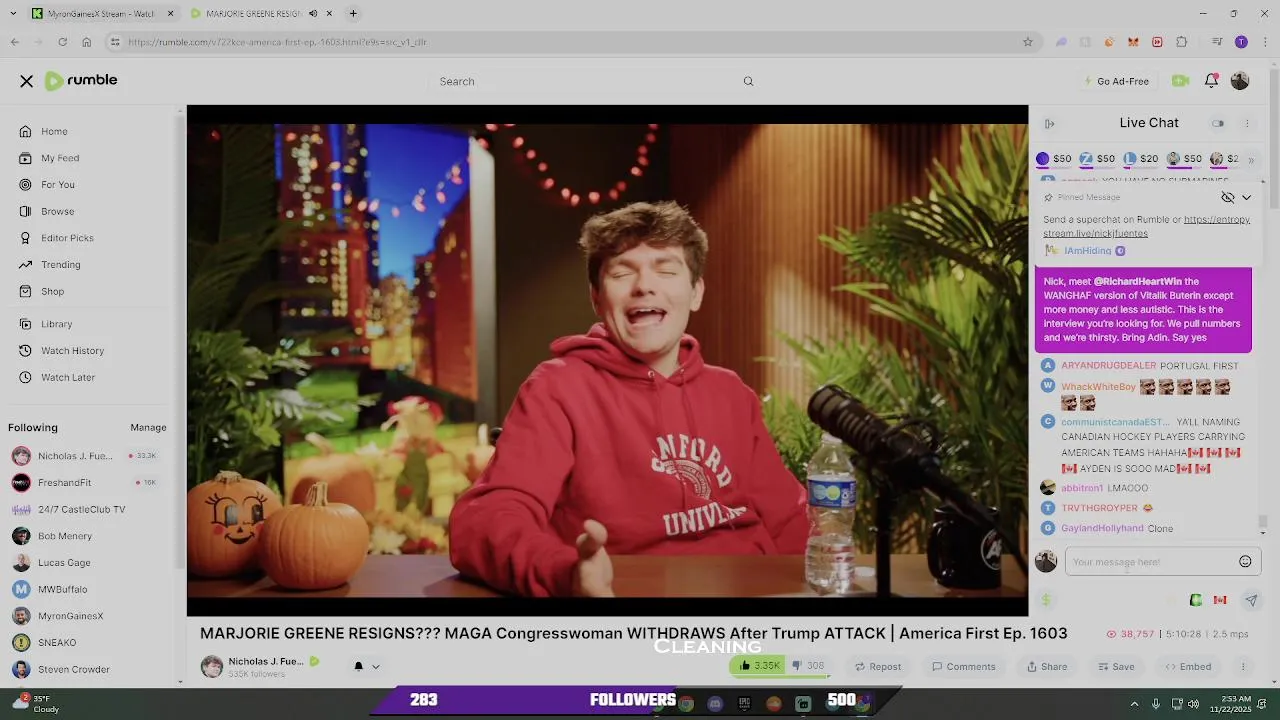The width and height of the screenshot is (1280, 720).
Task: Click the green emote icon below chat
Action: tap(1195, 600)
